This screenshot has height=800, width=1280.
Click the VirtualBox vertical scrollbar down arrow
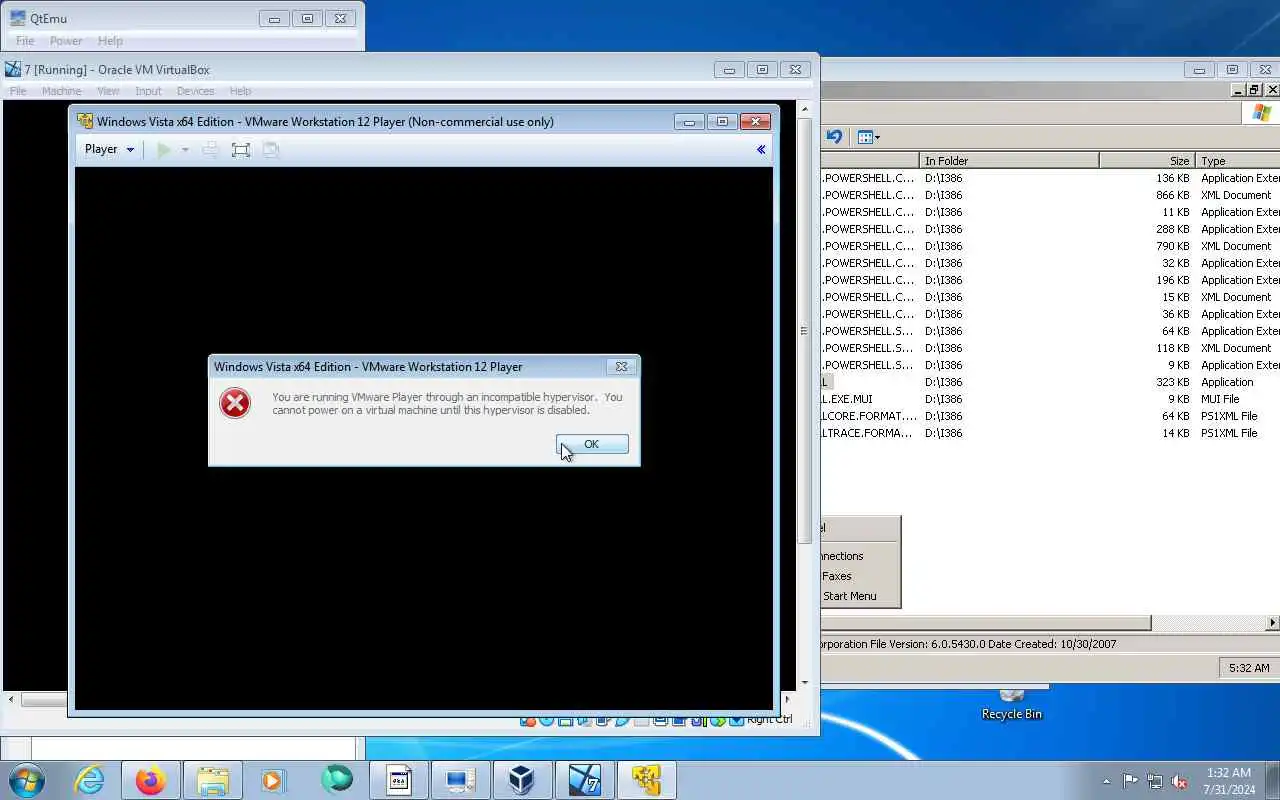805,683
